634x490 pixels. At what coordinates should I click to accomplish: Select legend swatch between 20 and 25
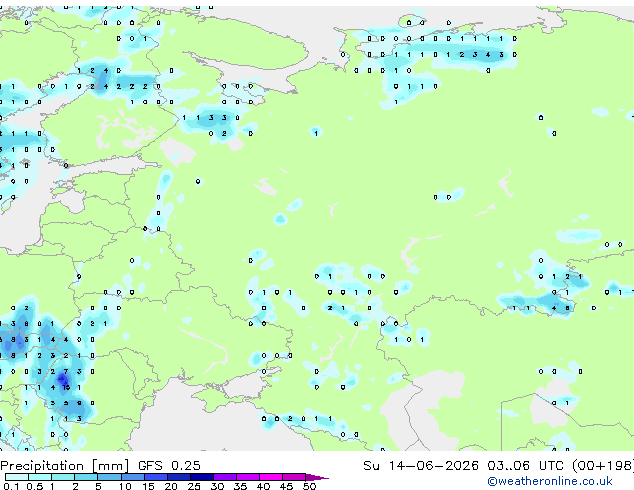point(178,477)
